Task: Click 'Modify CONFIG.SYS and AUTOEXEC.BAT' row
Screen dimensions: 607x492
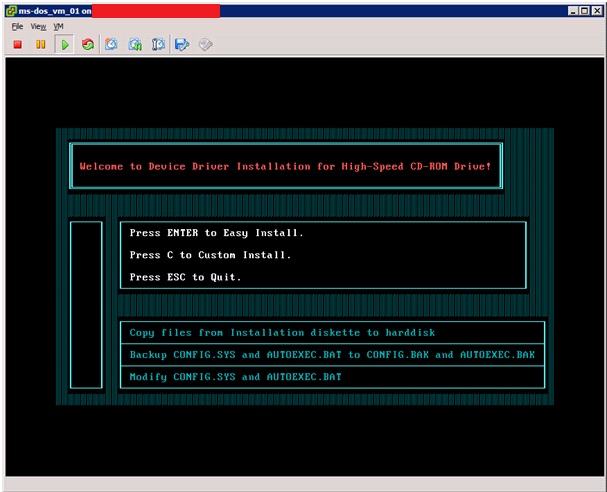Action: (332, 377)
